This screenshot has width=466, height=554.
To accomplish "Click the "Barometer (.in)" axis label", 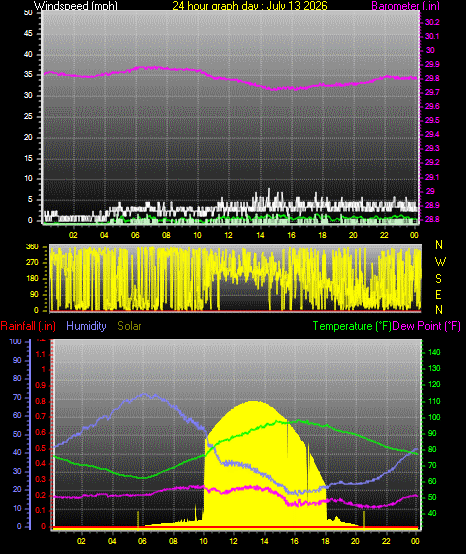I will coord(406,6).
